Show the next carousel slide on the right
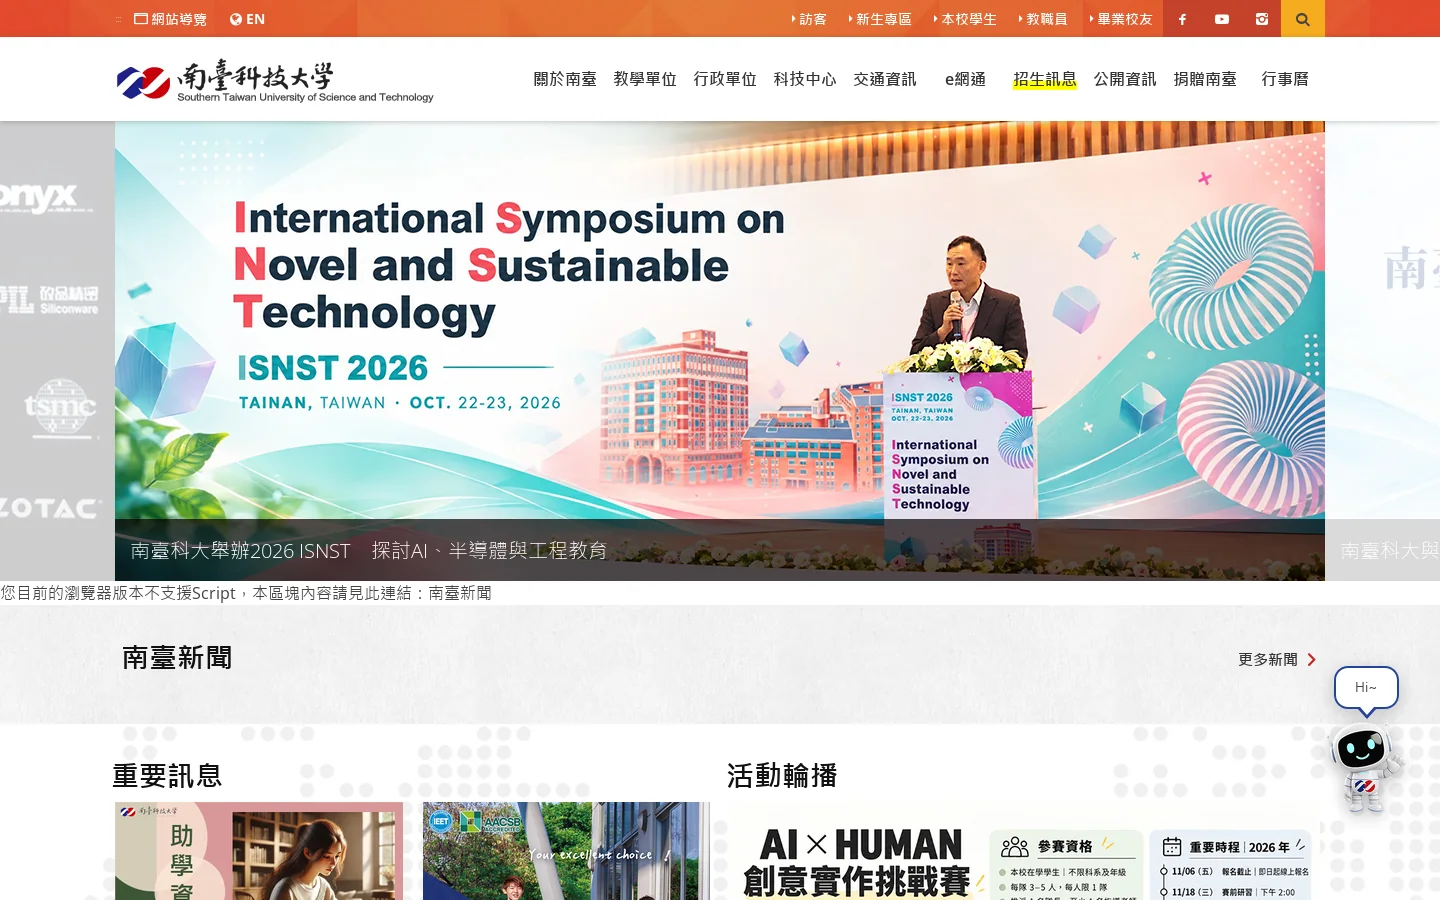This screenshot has height=900, width=1440. pyautogui.click(x=1382, y=351)
